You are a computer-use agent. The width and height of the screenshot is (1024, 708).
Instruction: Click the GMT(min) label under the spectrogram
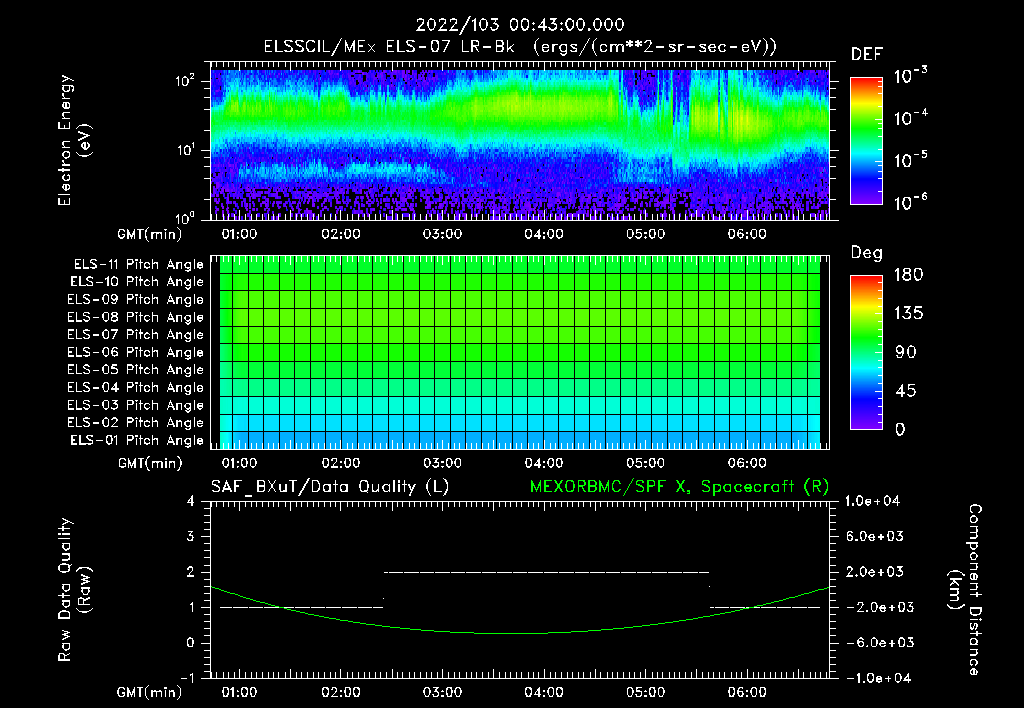150,234
